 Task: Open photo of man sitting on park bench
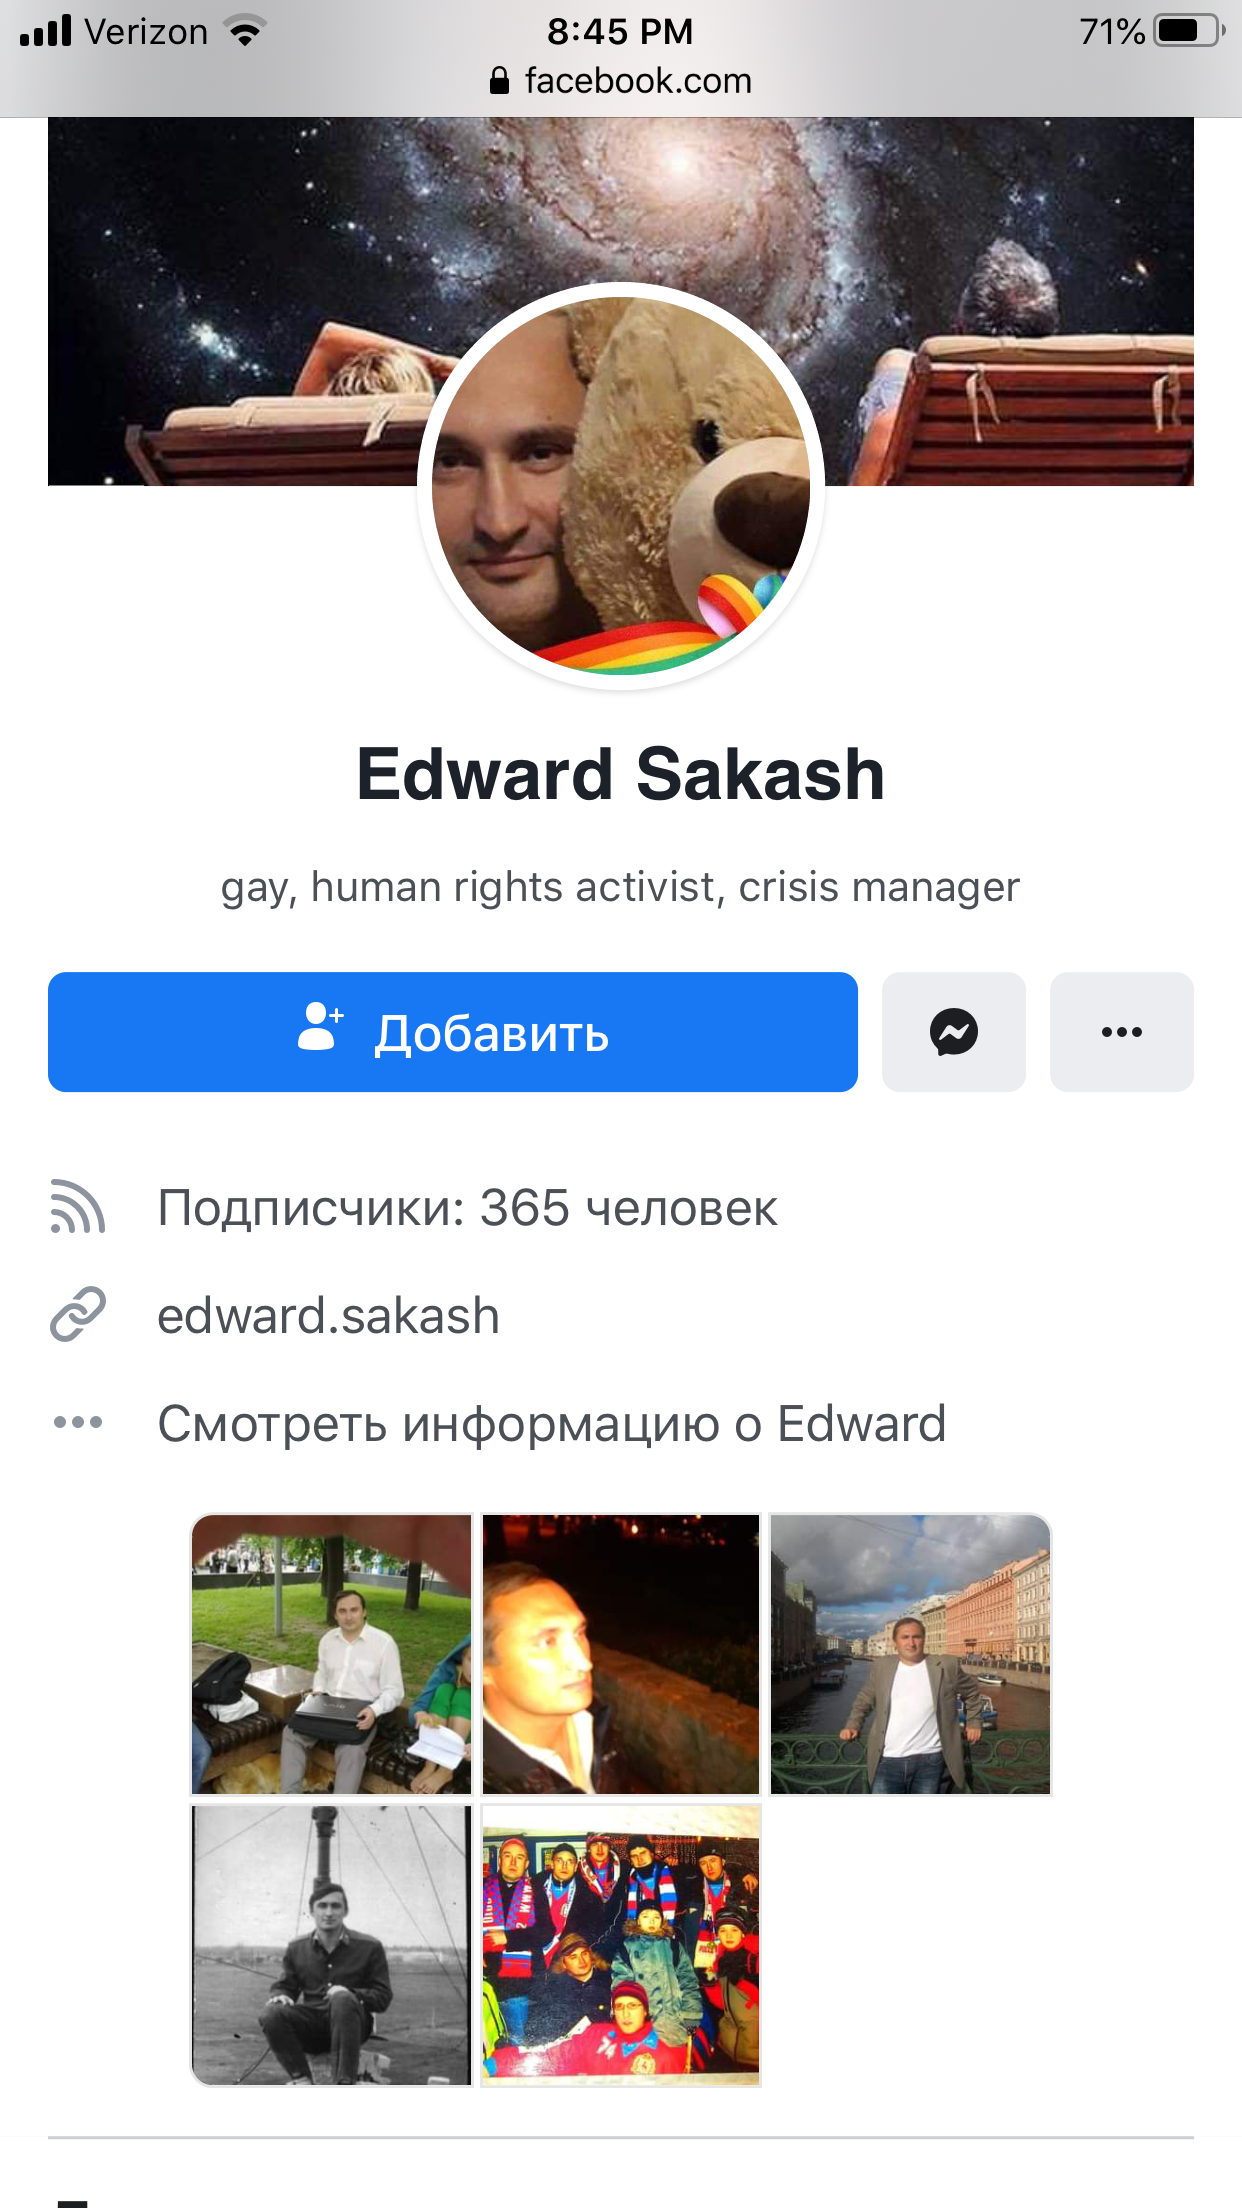(x=331, y=1655)
